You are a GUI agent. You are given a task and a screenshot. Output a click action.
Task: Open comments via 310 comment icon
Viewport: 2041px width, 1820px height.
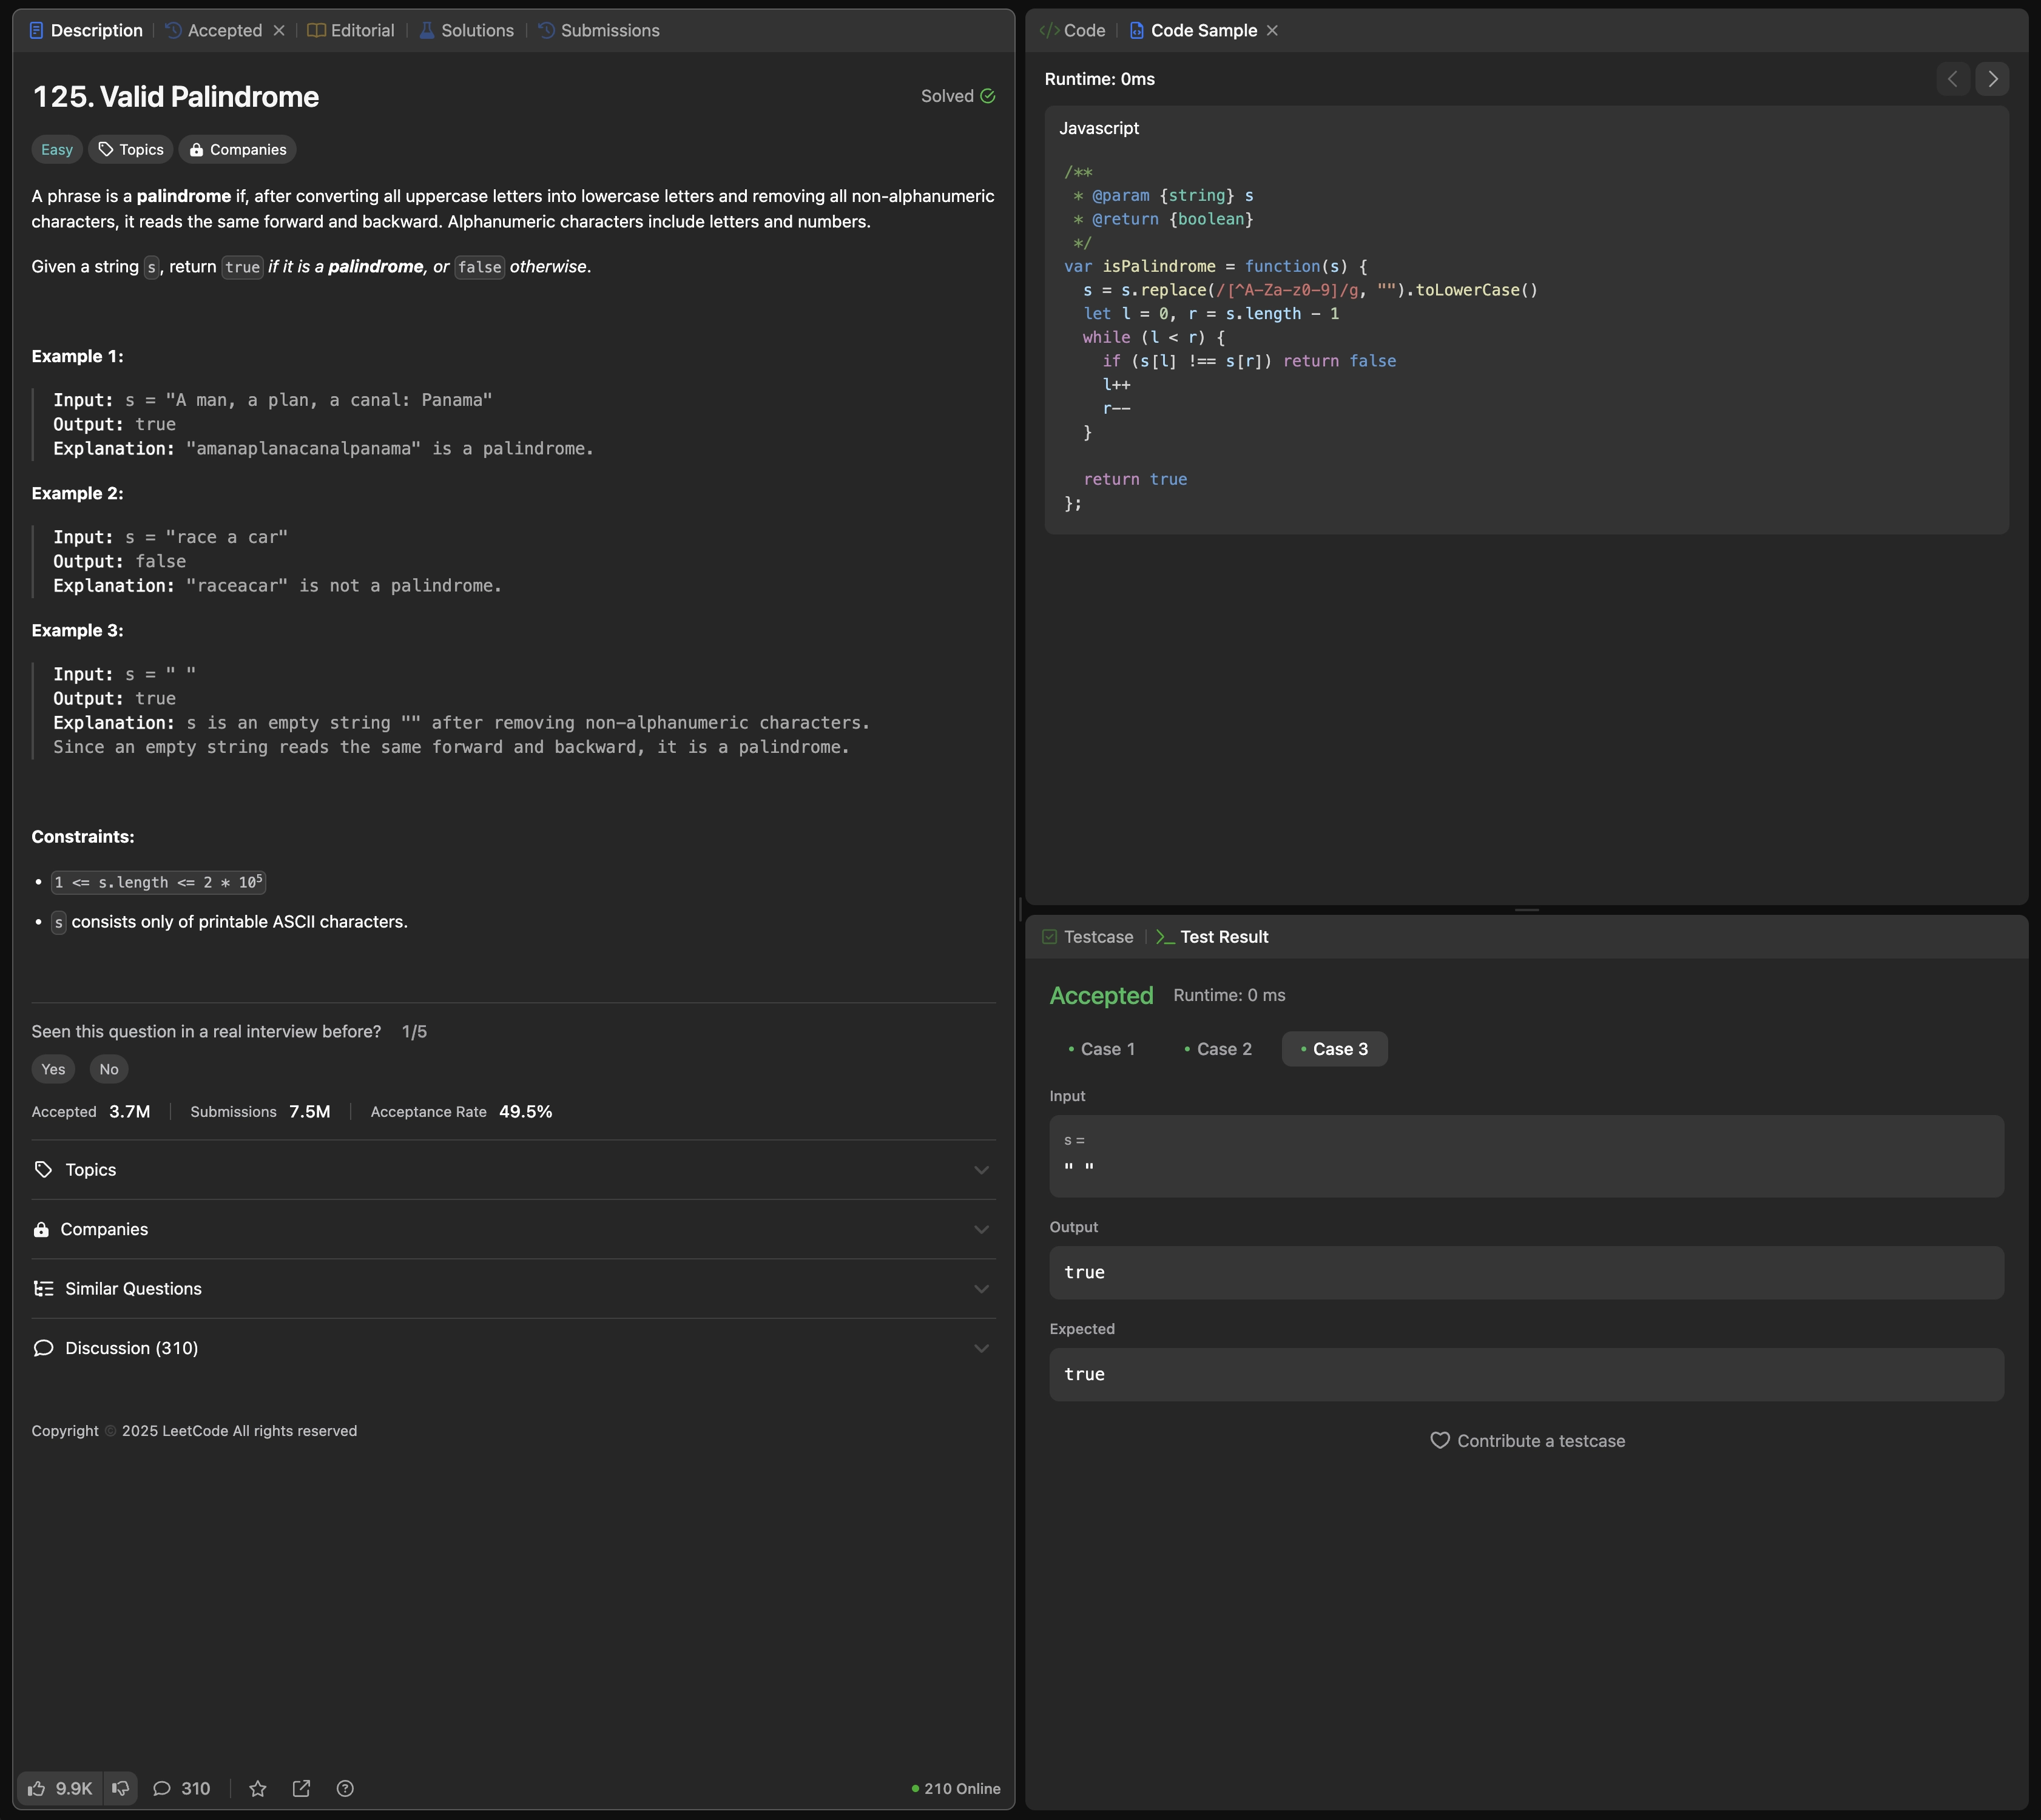coord(181,1789)
